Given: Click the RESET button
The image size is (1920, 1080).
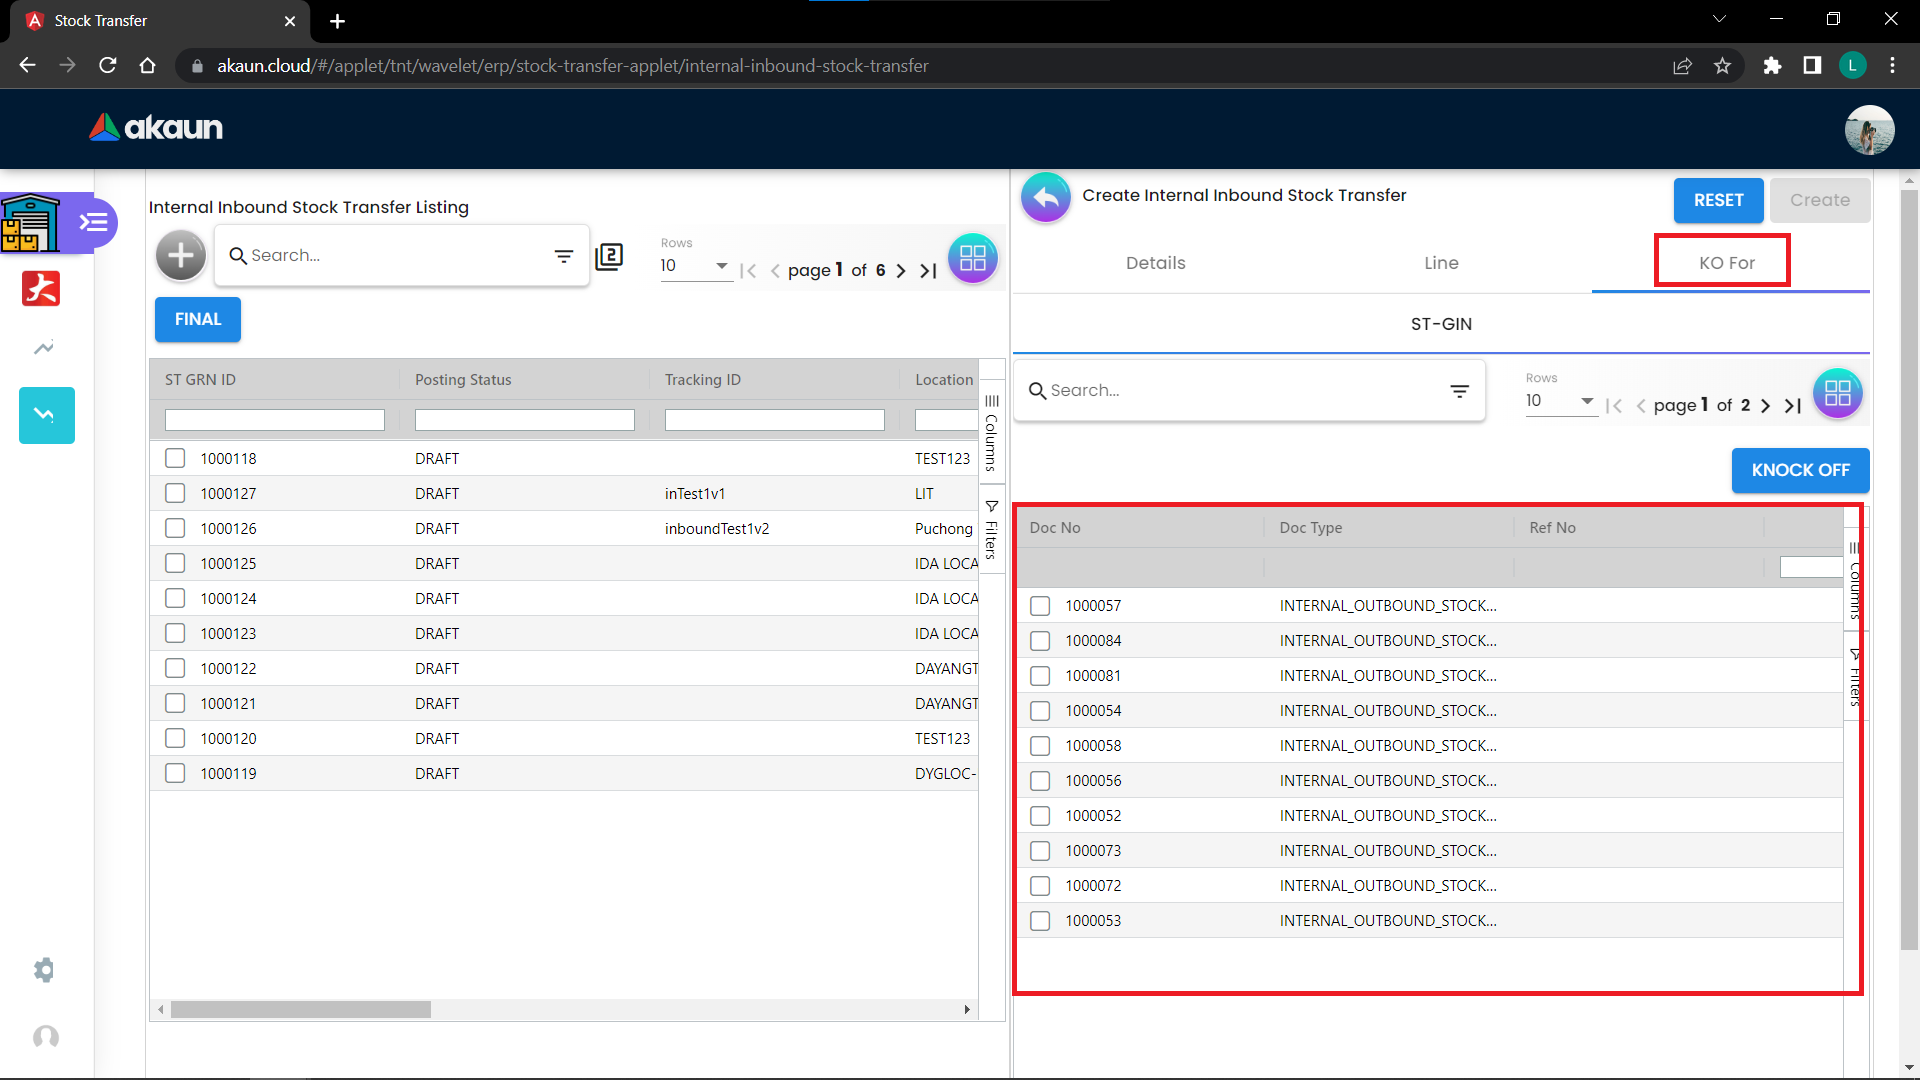Looking at the screenshot, I should [1718, 200].
